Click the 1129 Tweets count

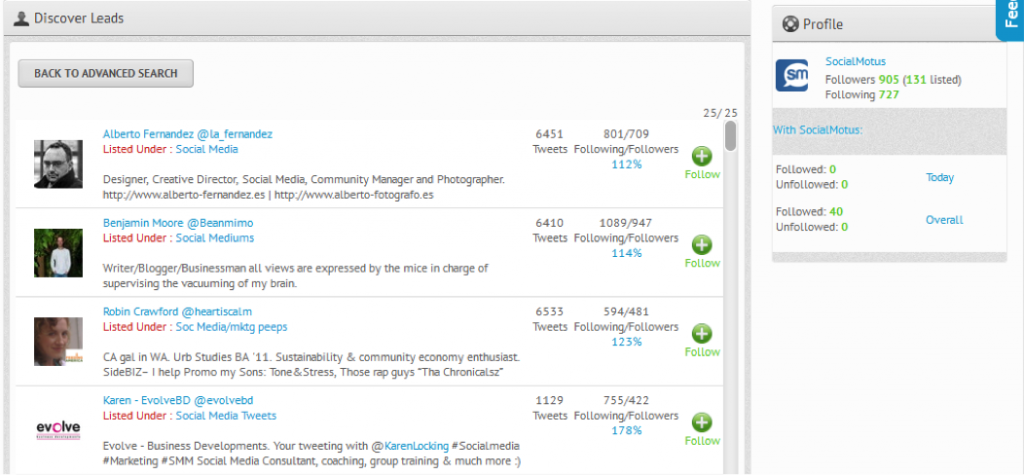(x=549, y=401)
